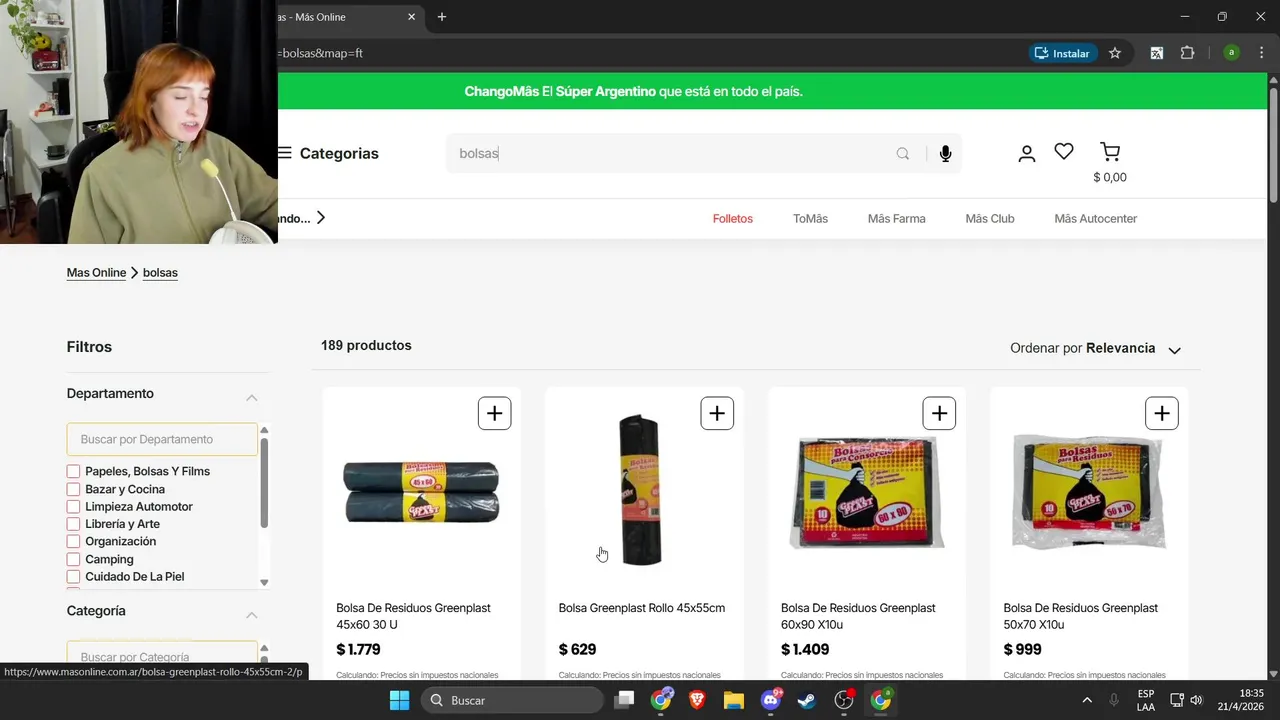Viewport: 1280px width, 720px height.
Task: Add Bolsa De Residuos 45x60 to cart
Action: click(x=495, y=413)
